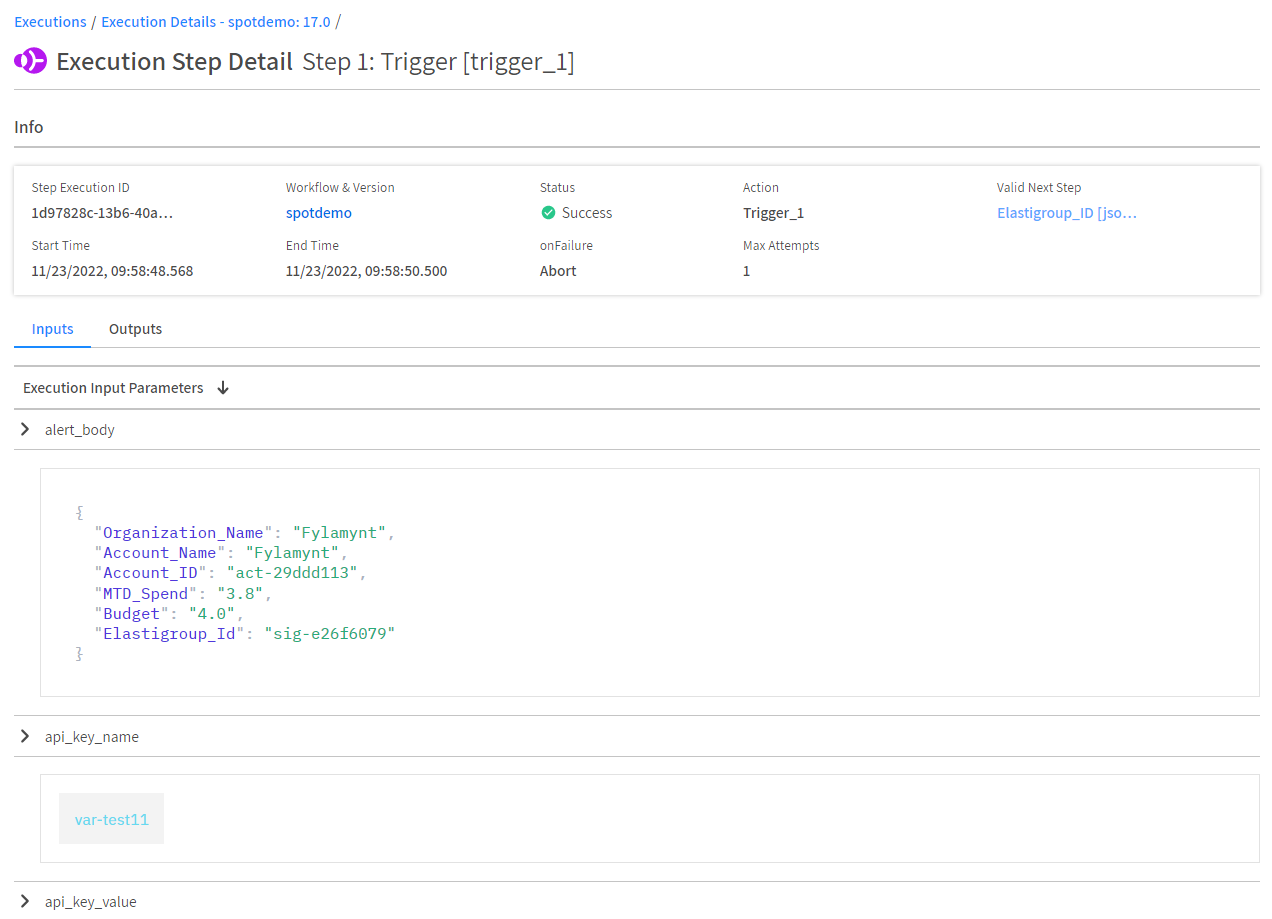The width and height of the screenshot is (1272, 919).
Task: Switch to the Outputs tab
Action: tap(135, 329)
